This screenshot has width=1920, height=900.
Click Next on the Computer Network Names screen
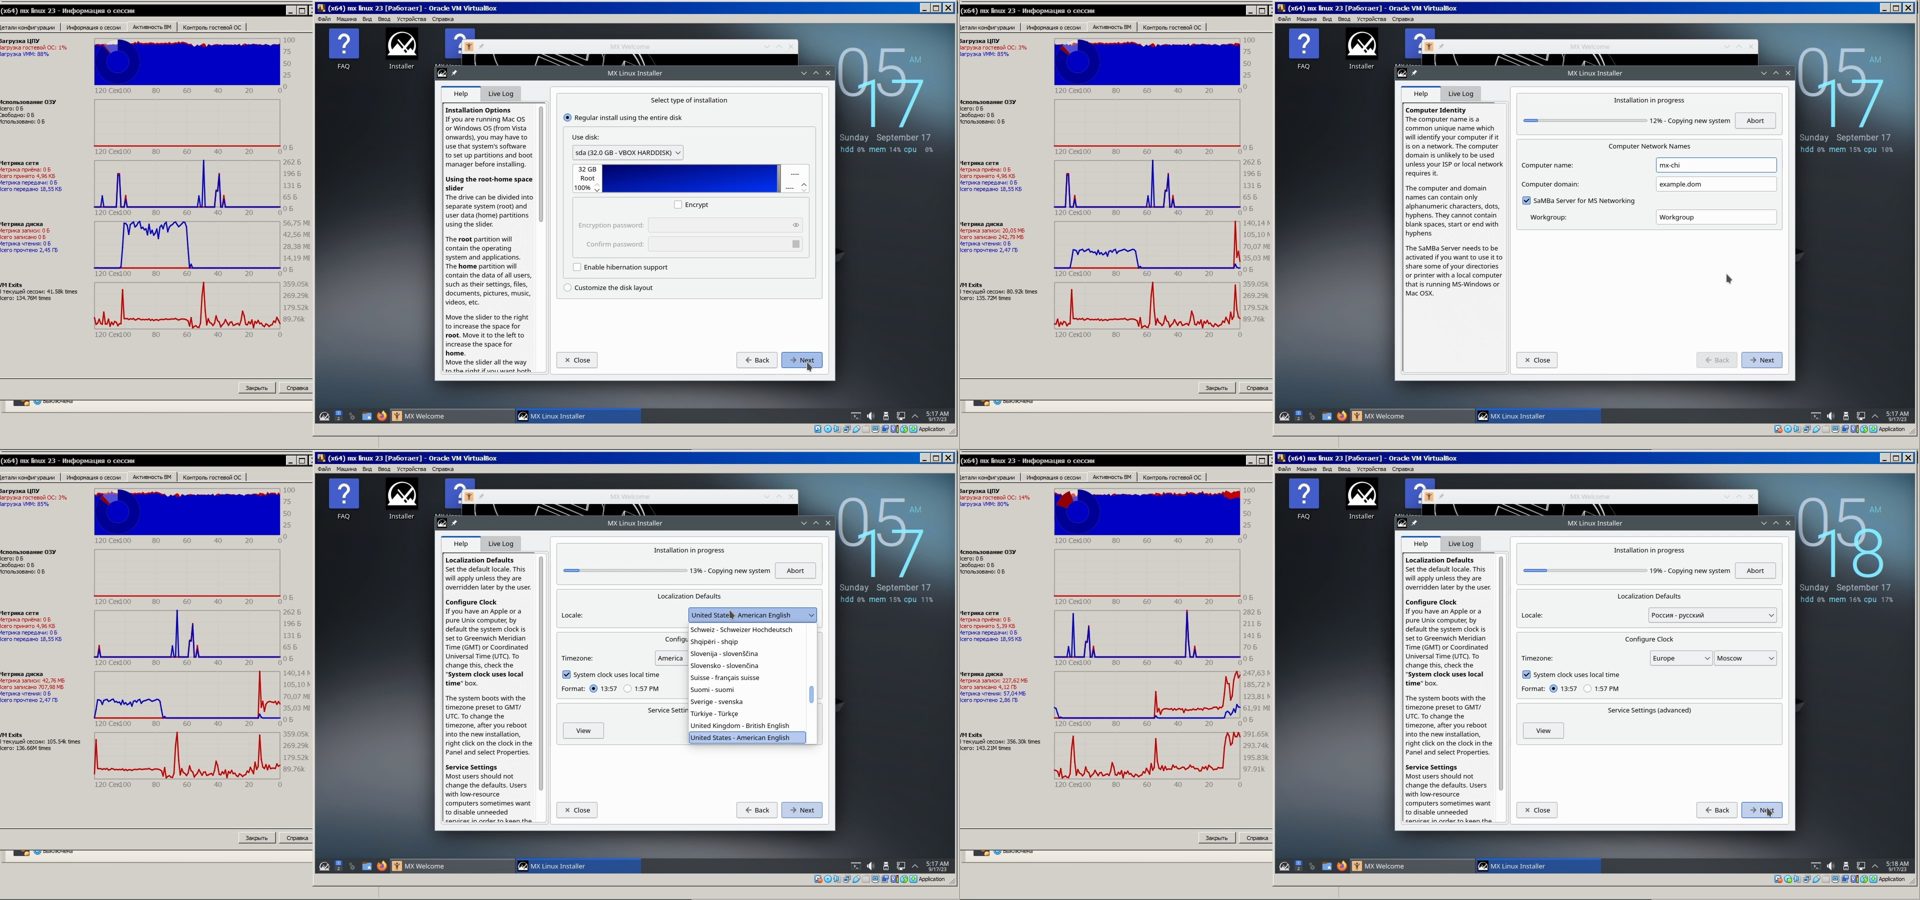(x=1762, y=360)
